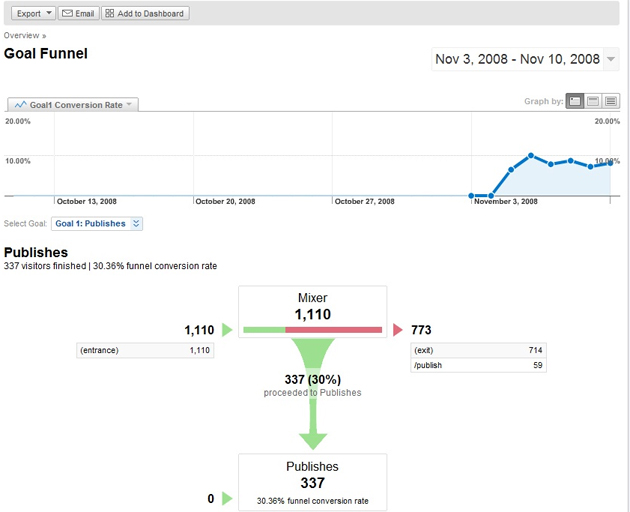Screen dimensions: 630x512
Task: Click the Mixer red-green progress bar
Action: [313, 329]
